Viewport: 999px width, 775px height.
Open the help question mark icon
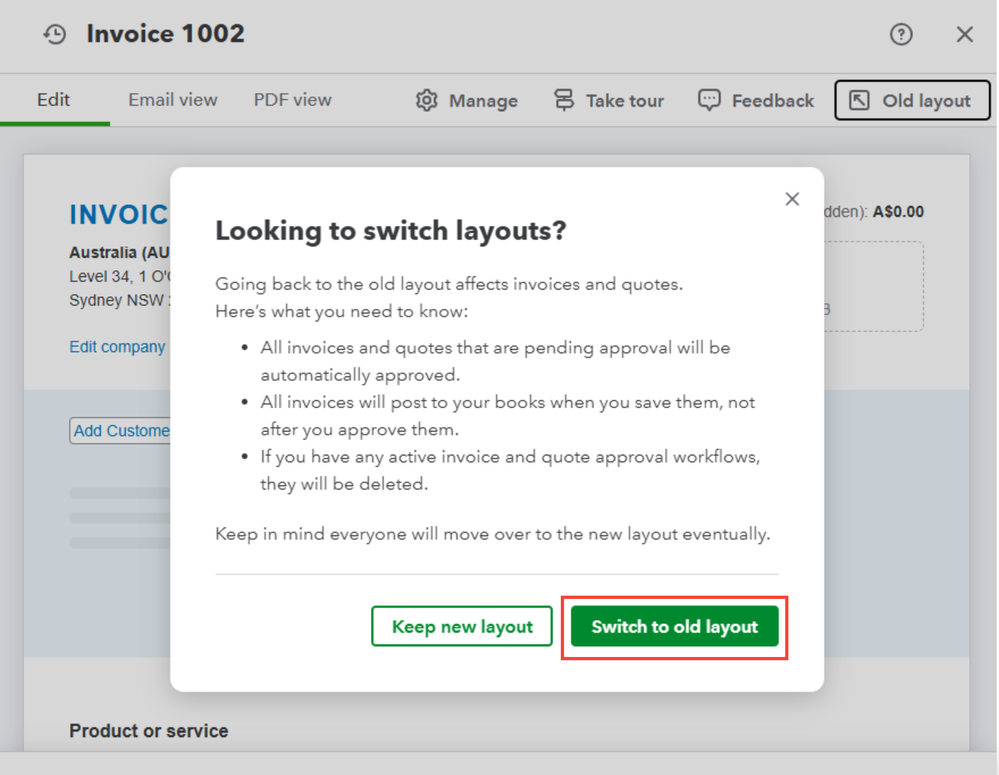(901, 34)
